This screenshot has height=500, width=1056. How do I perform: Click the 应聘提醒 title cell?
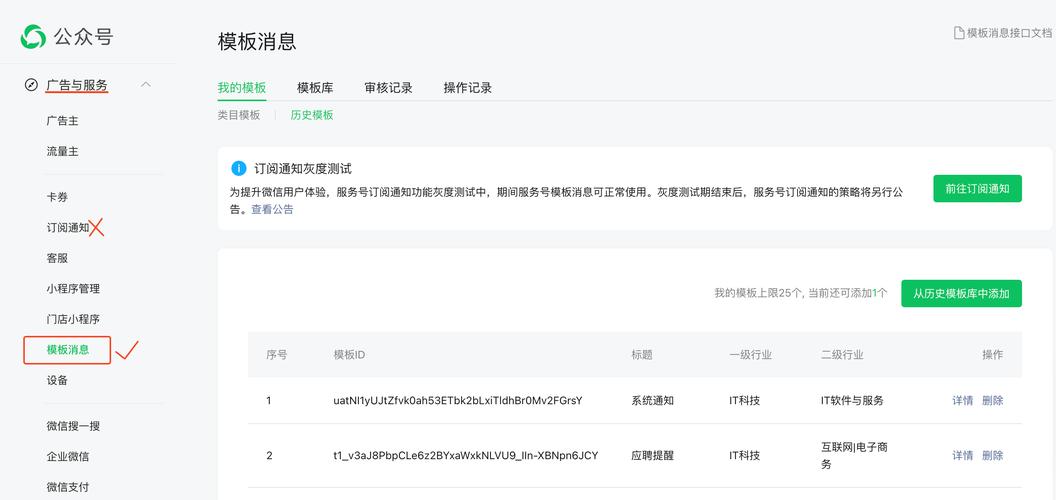653,456
